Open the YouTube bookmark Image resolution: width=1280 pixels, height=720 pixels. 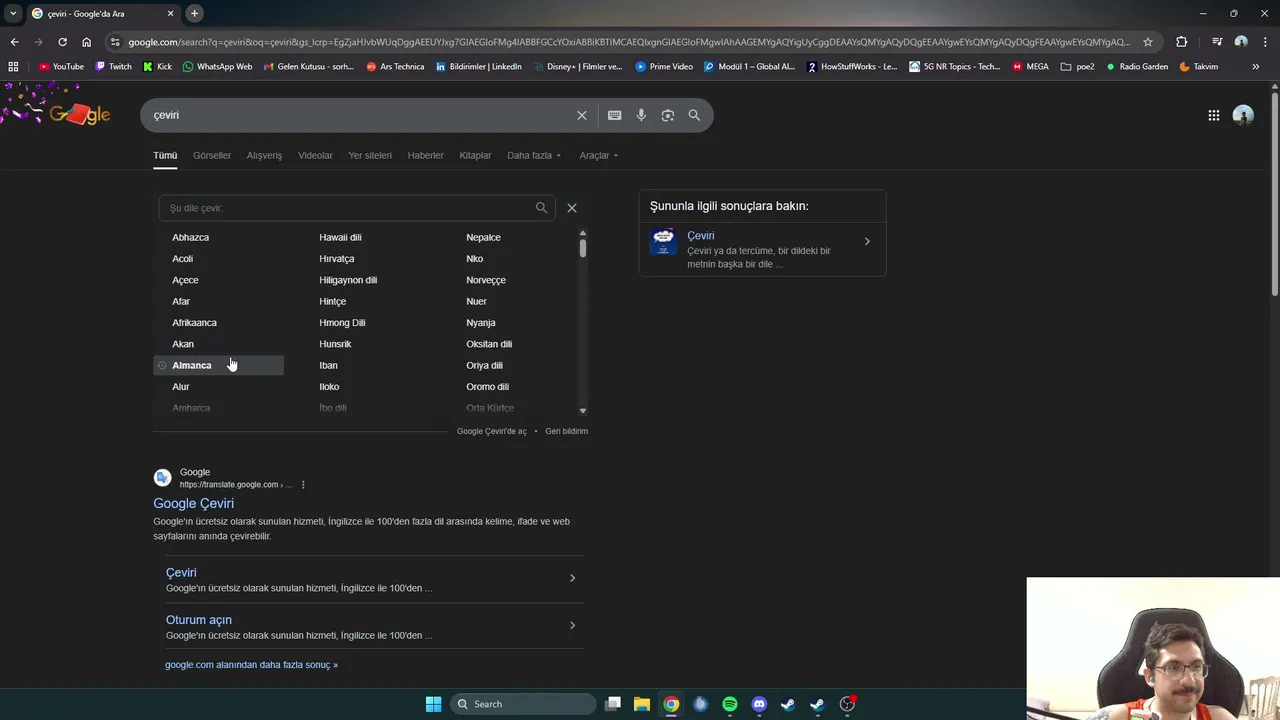pyautogui.click(x=61, y=67)
